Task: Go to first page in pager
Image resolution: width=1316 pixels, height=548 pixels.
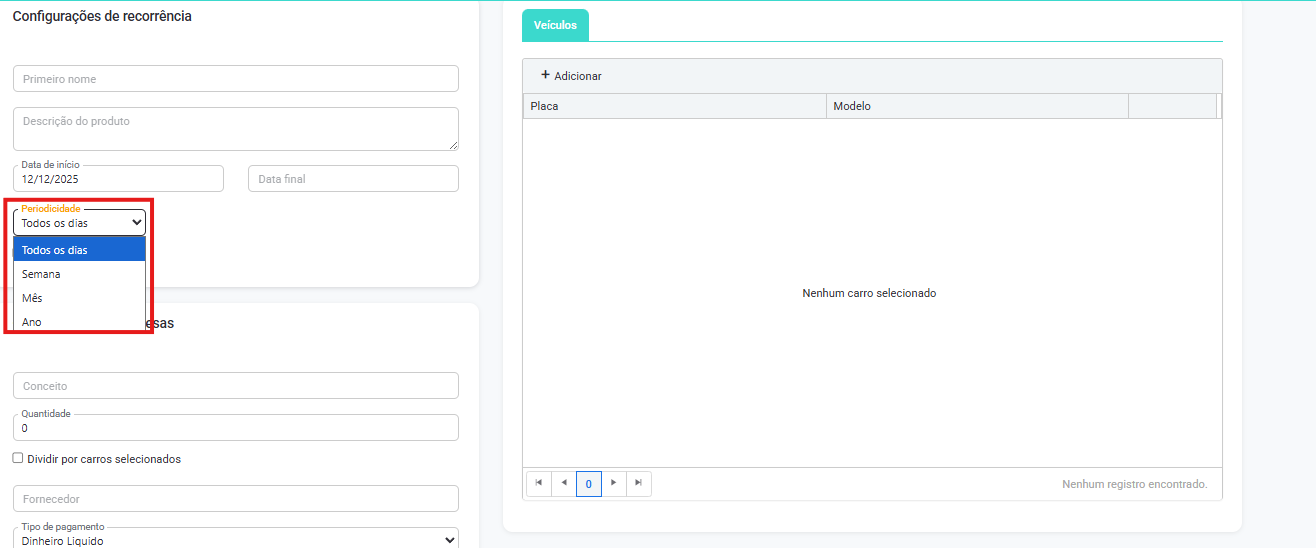Action: tap(538, 484)
